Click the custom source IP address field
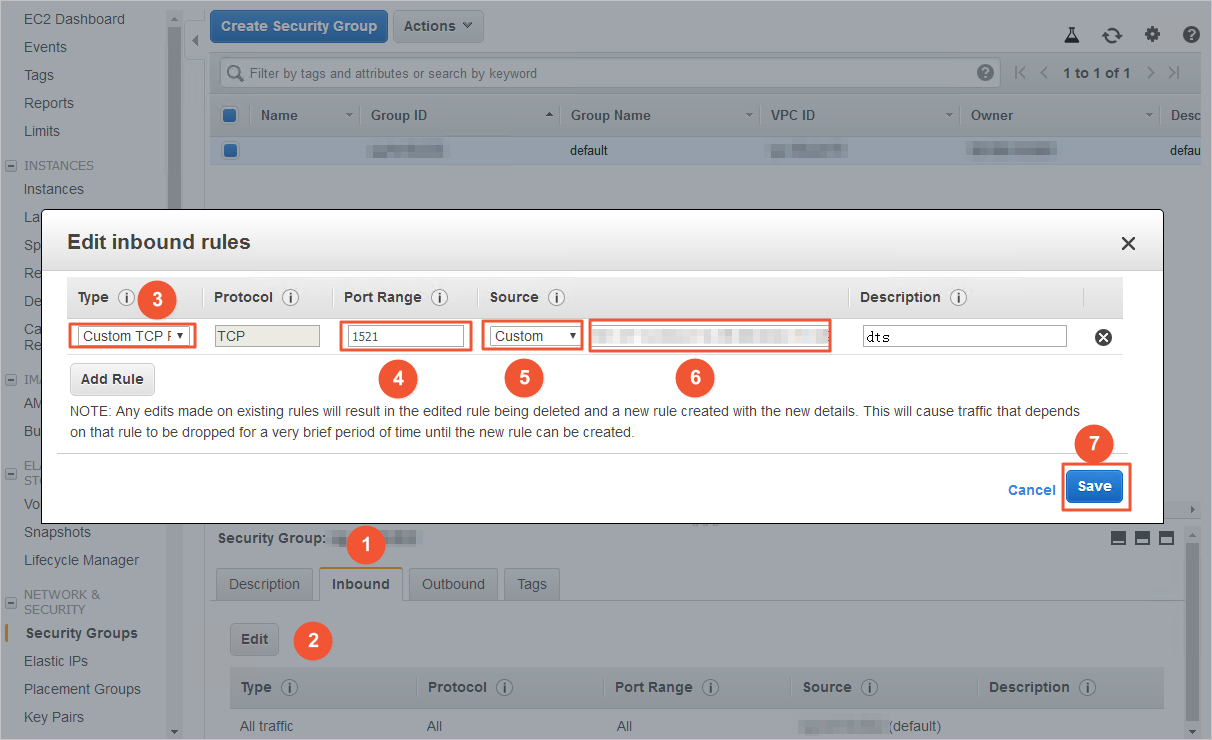 (x=710, y=336)
